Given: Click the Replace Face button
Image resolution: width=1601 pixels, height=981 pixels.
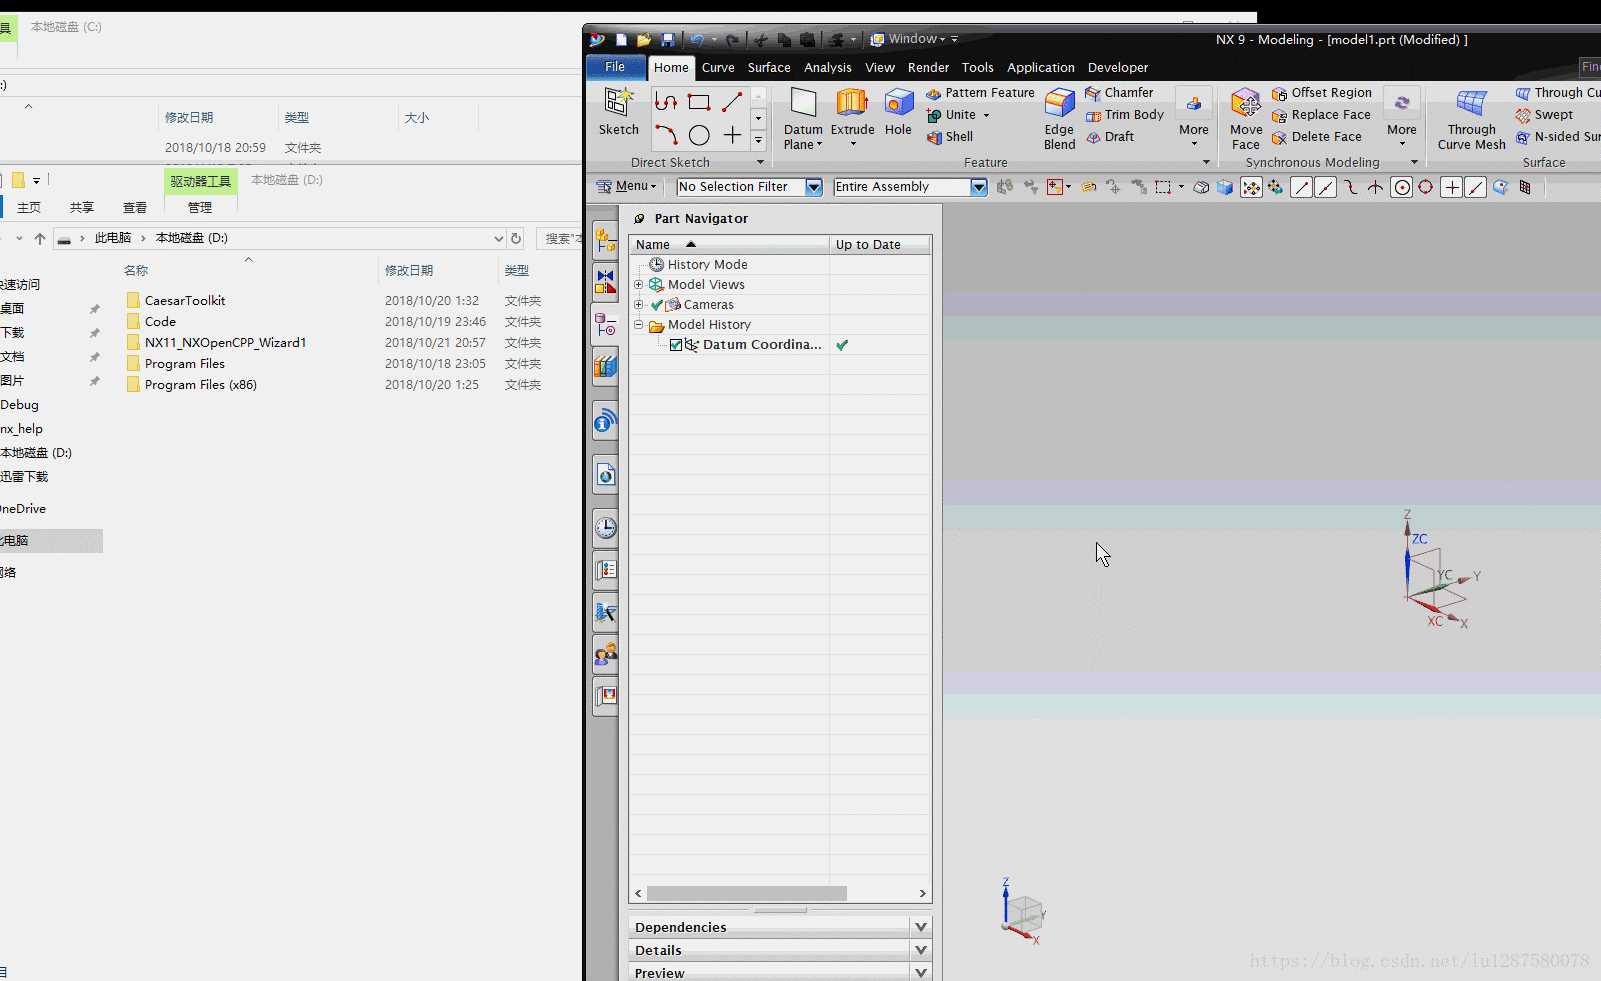Looking at the screenshot, I should [1321, 115].
